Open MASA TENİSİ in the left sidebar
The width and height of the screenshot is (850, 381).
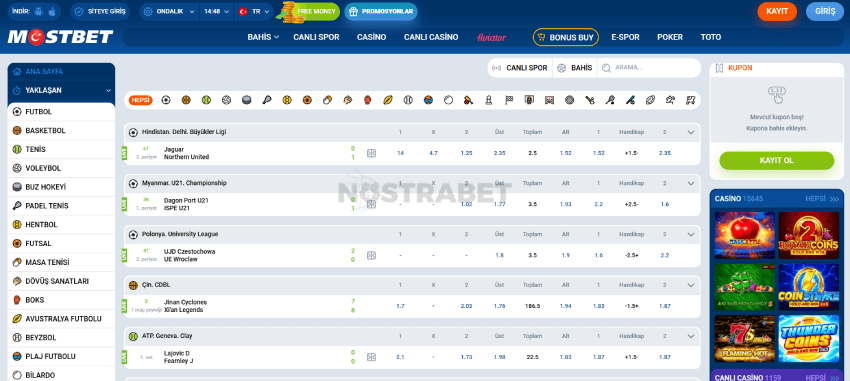click(61, 262)
